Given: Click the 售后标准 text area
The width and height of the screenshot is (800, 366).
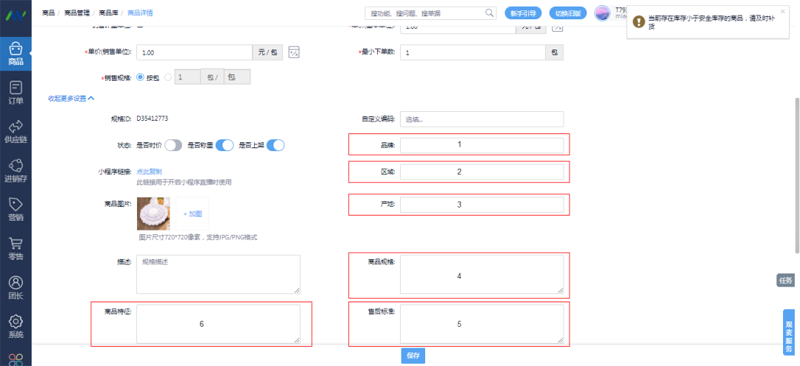Looking at the screenshot, I should coord(482,324).
